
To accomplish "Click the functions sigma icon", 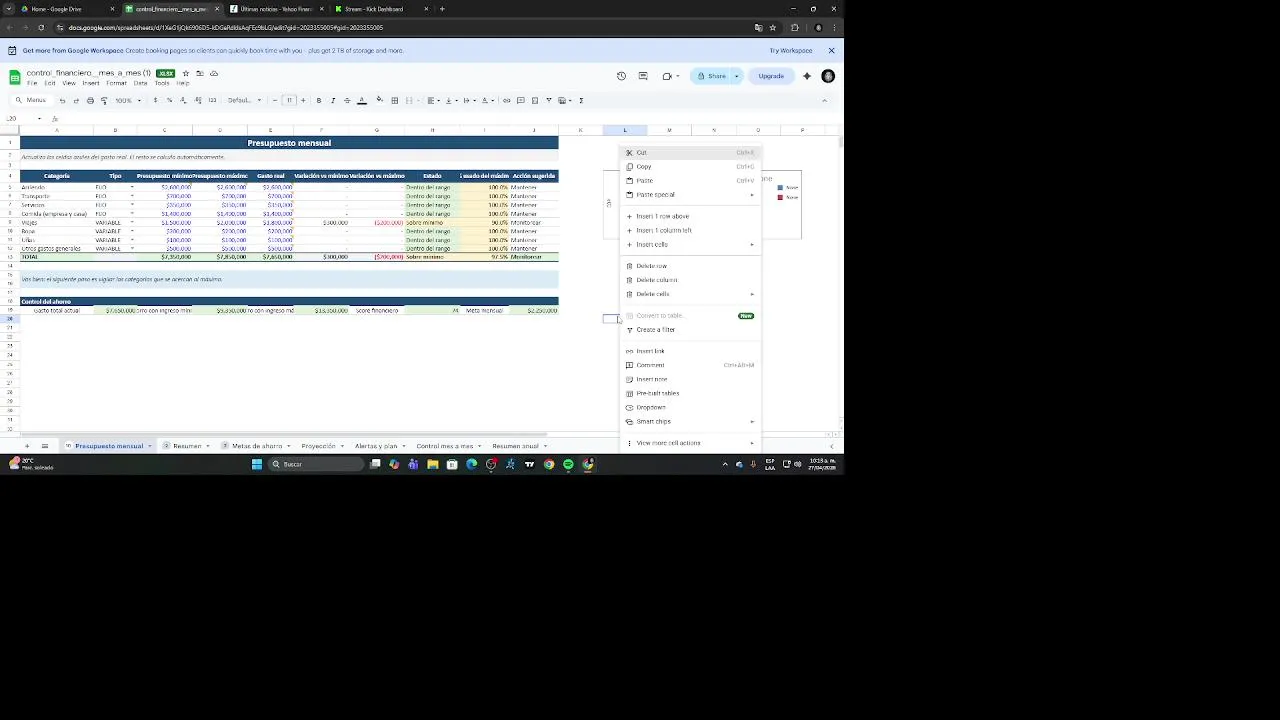I will [x=581, y=100].
